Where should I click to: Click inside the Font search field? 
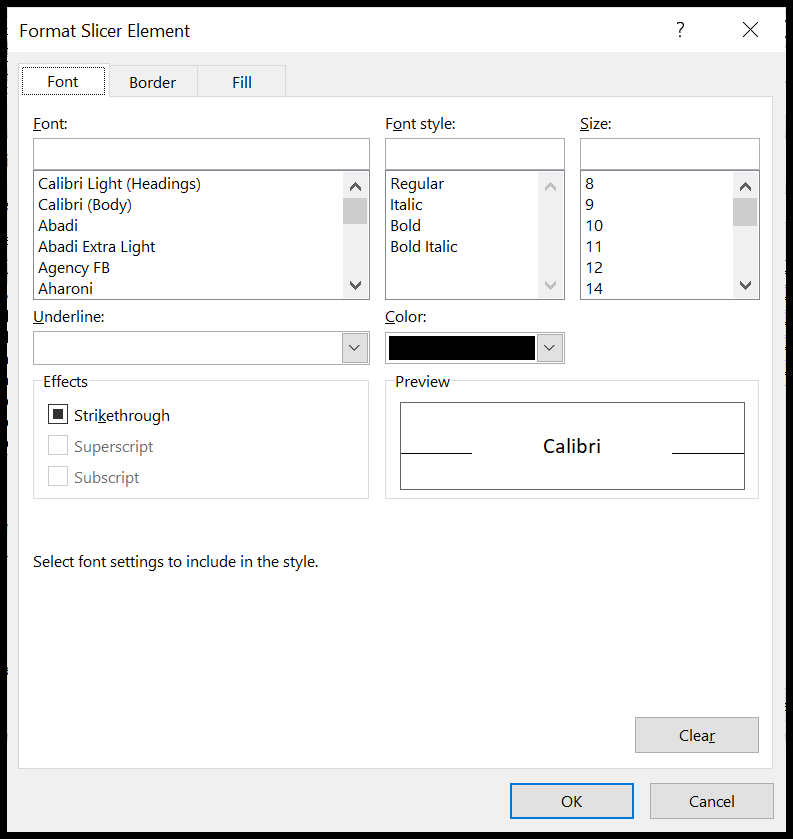click(x=200, y=152)
